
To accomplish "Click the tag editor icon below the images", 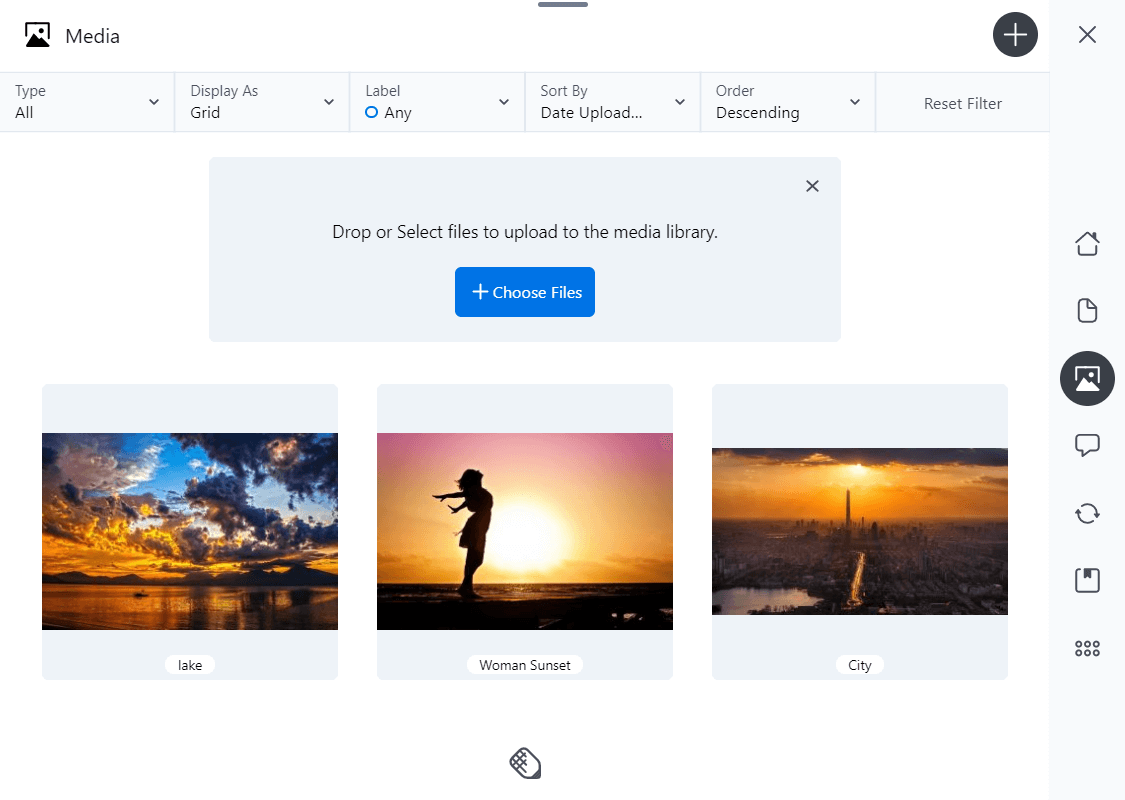I will [524, 762].
